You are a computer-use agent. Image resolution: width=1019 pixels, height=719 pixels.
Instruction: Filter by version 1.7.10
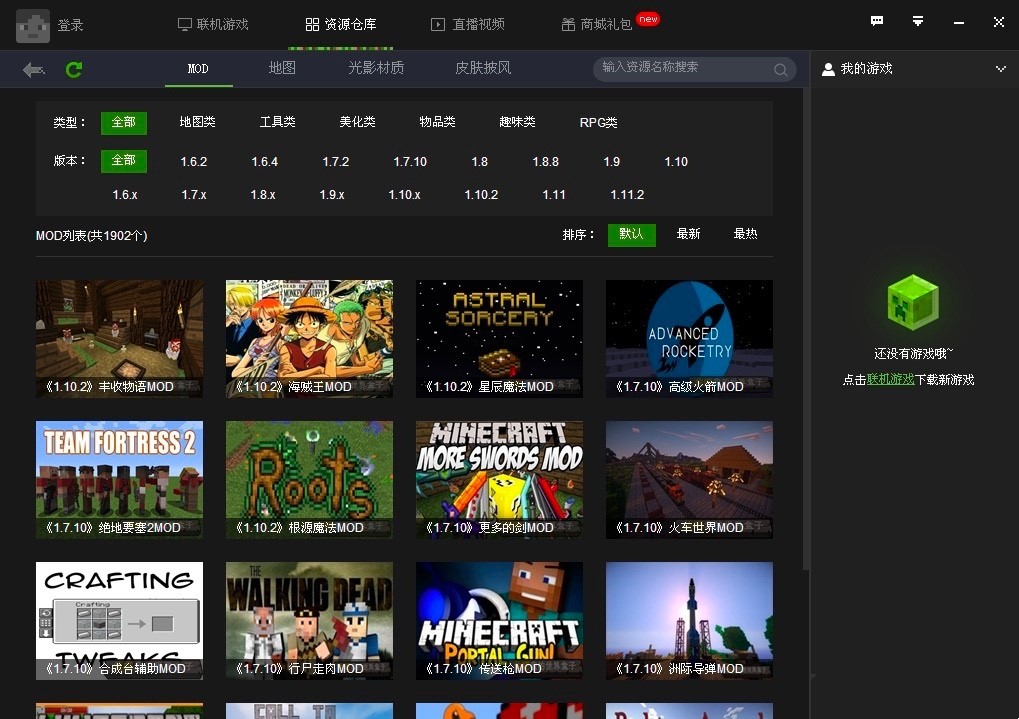click(x=410, y=161)
